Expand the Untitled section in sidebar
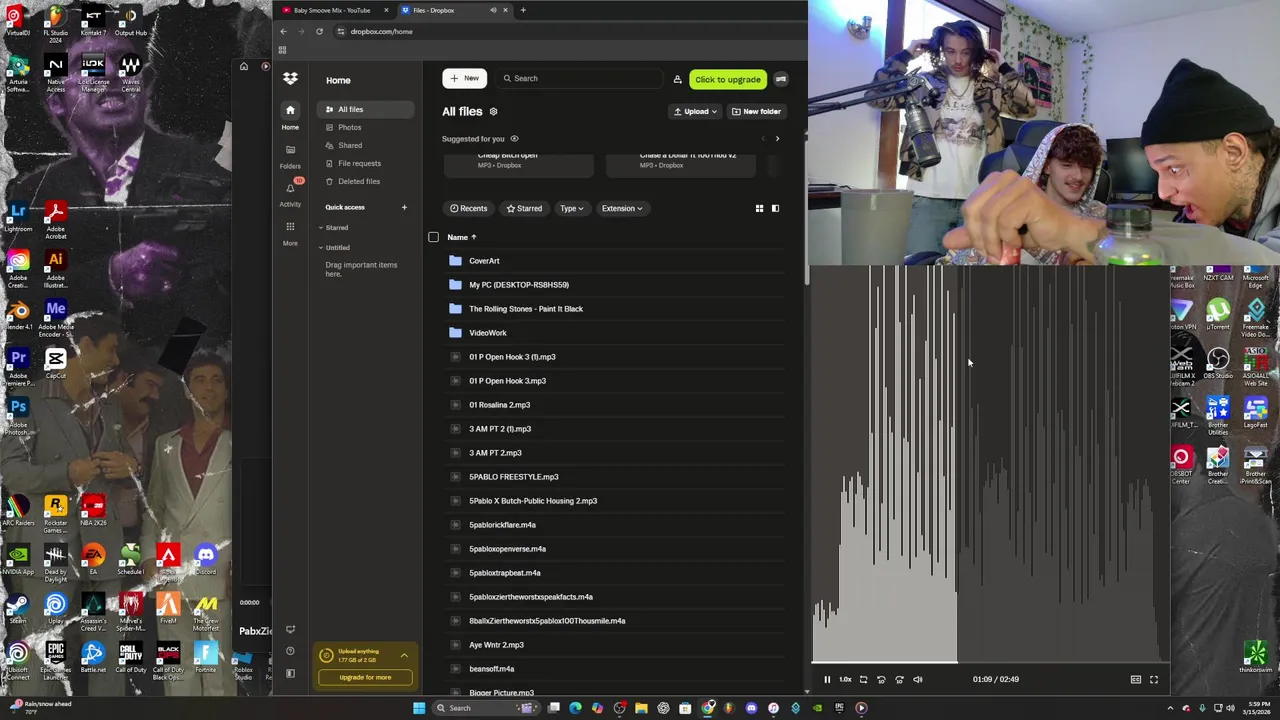The height and width of the screenshot is (720, 1280). point(321,248)
